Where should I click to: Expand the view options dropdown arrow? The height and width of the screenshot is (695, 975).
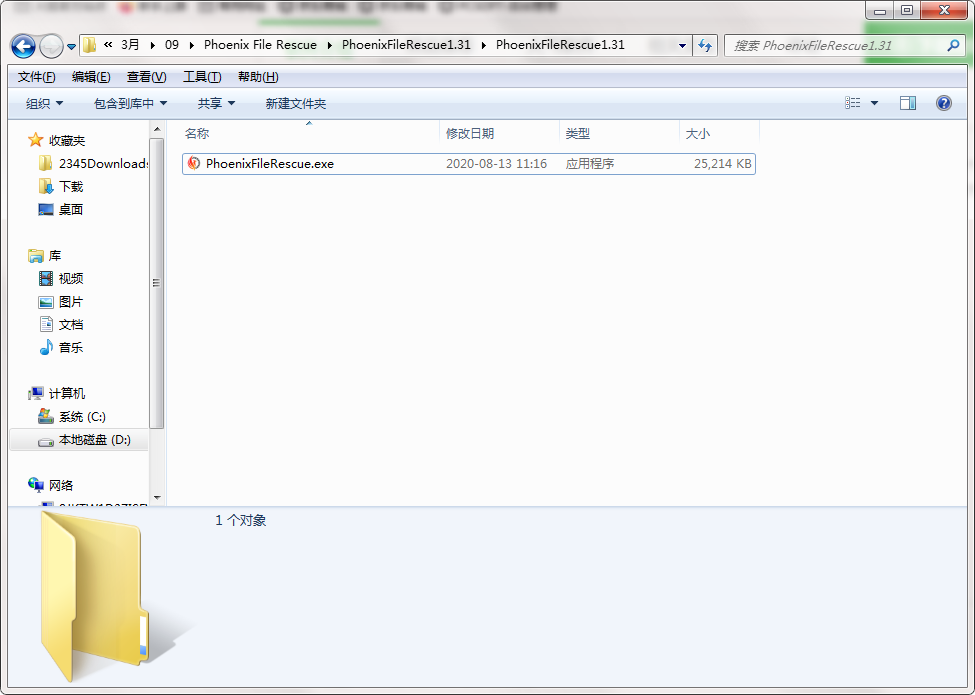tap(874, 103)
